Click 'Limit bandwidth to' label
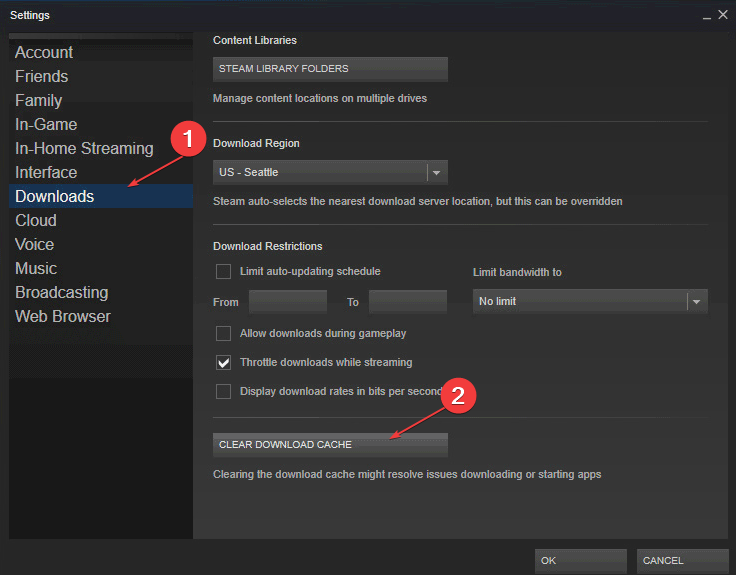 (x=517, y=272)
